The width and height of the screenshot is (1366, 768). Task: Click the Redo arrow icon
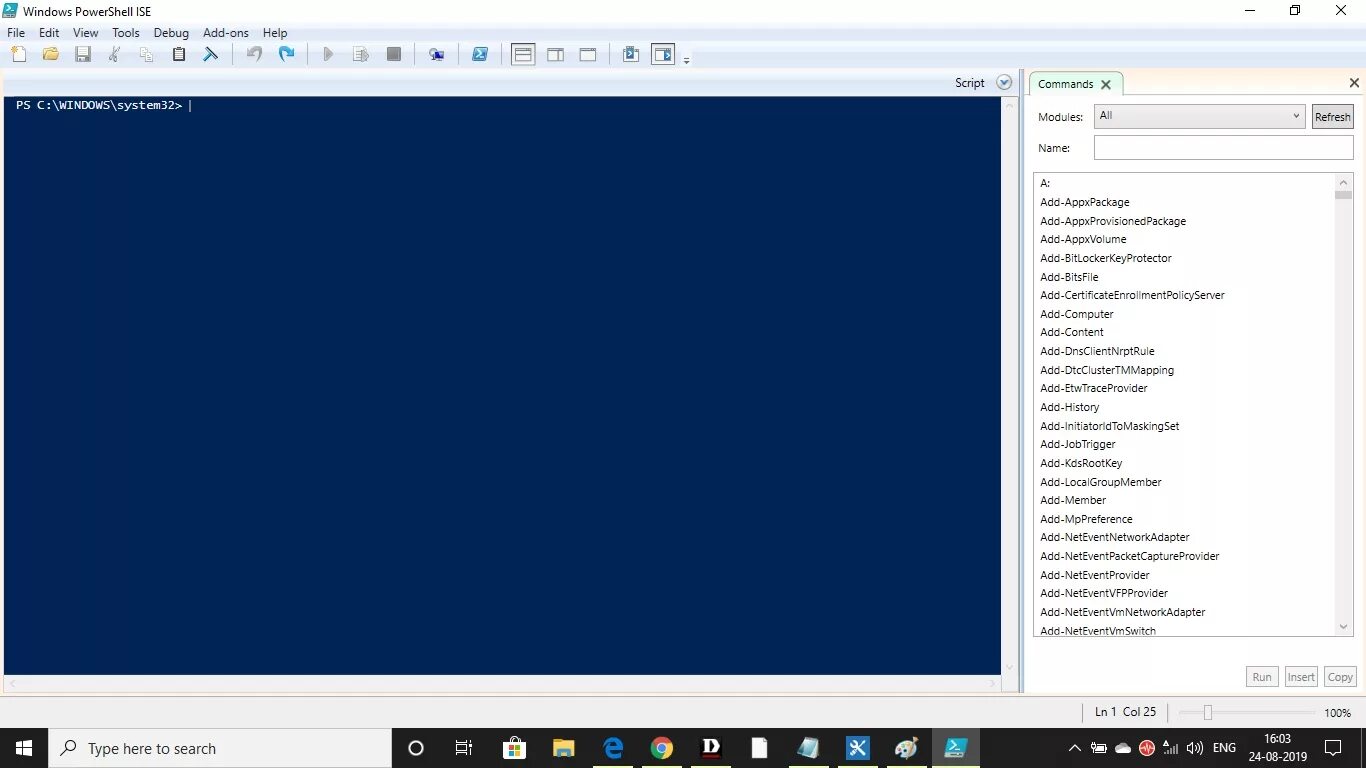click(287, 55)
